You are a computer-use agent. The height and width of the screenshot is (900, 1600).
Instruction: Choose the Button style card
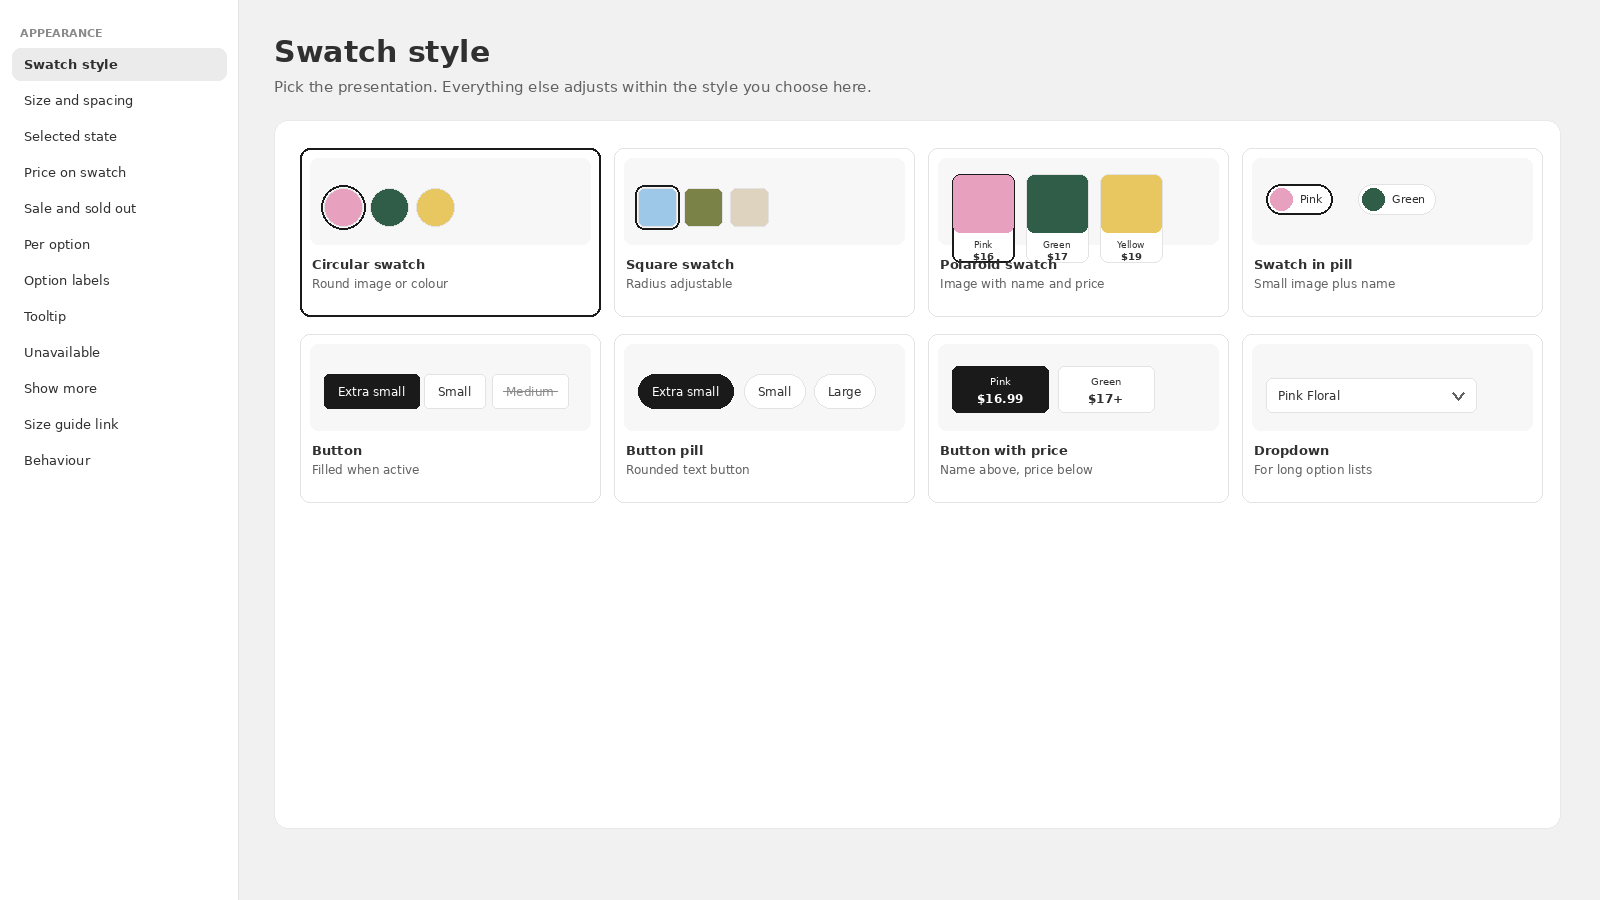pos(450,418)
